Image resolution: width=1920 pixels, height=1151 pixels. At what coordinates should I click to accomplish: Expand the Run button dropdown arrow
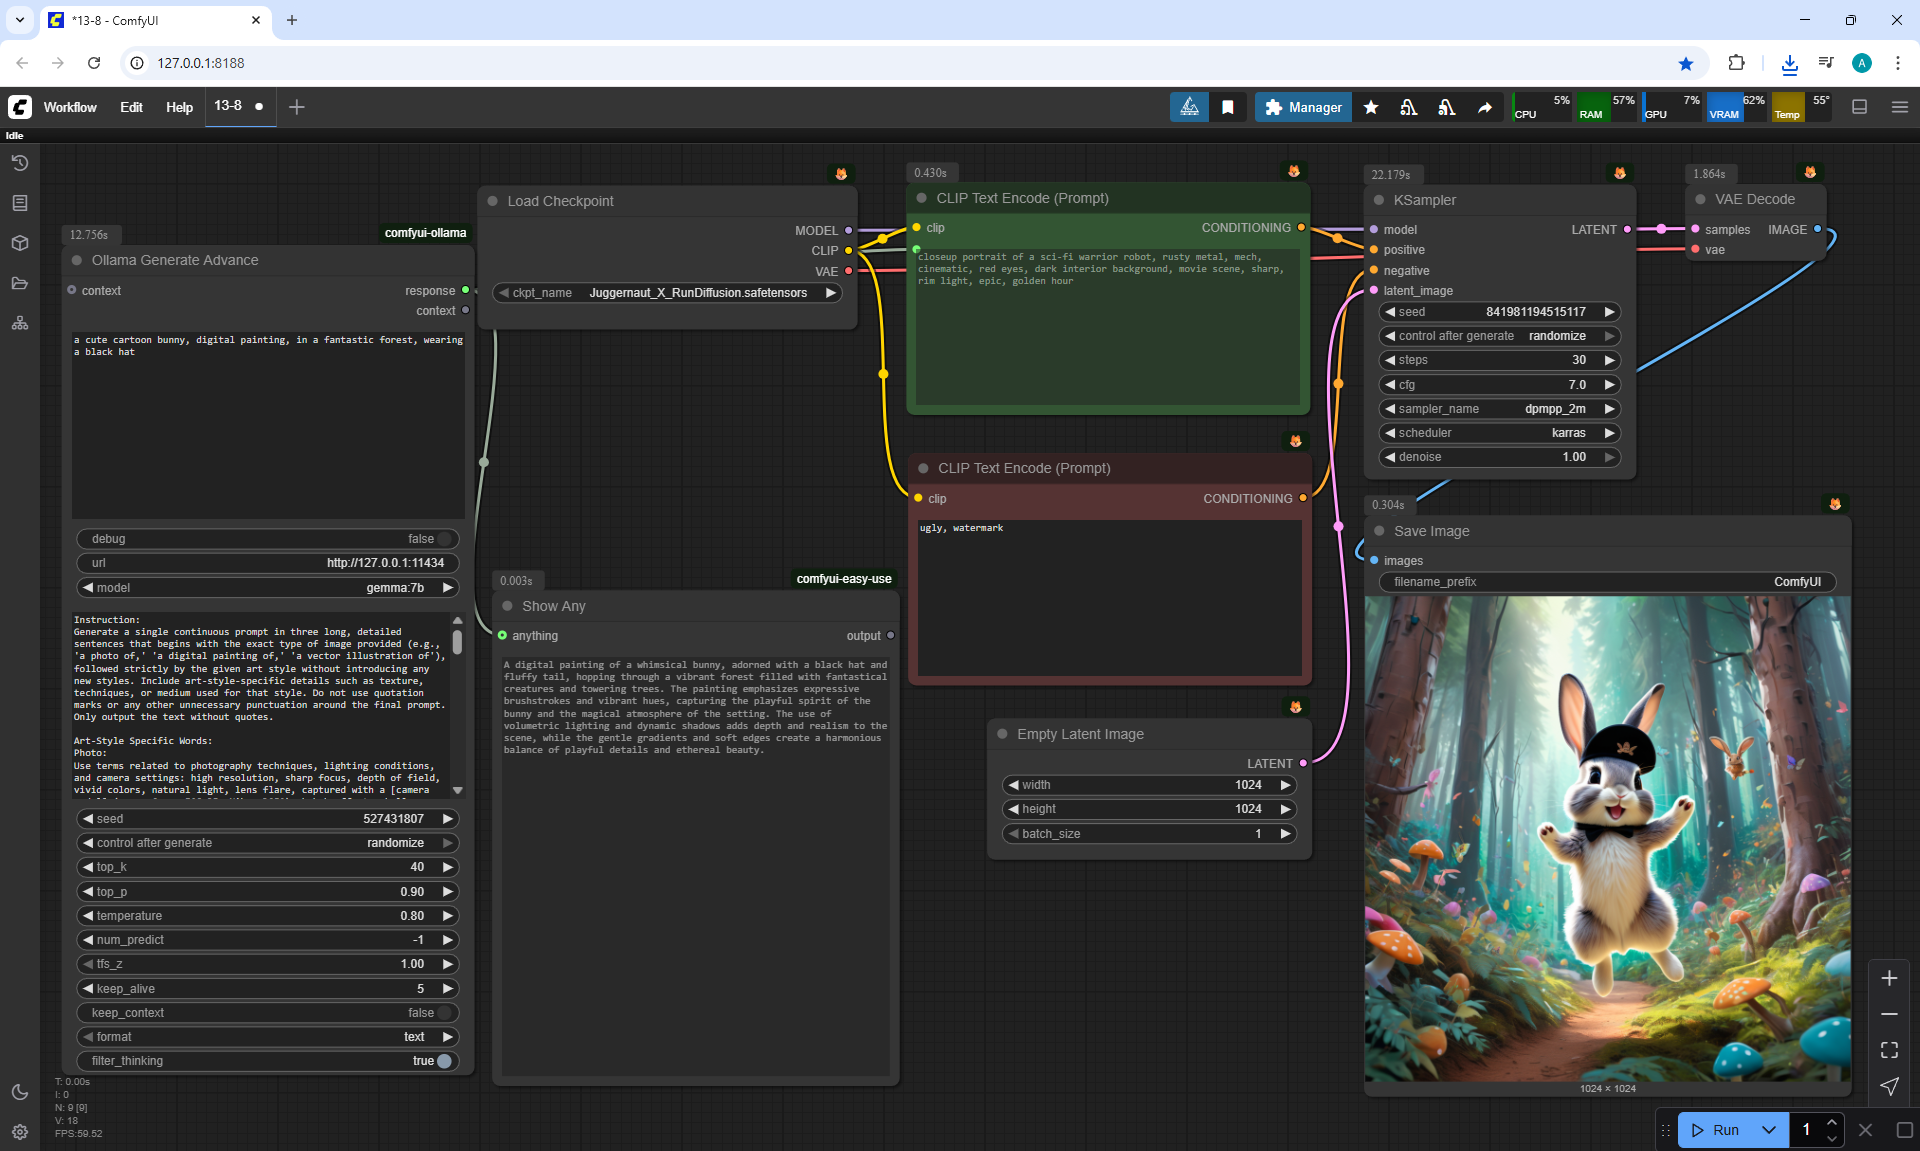[x=1769, y=1130]
